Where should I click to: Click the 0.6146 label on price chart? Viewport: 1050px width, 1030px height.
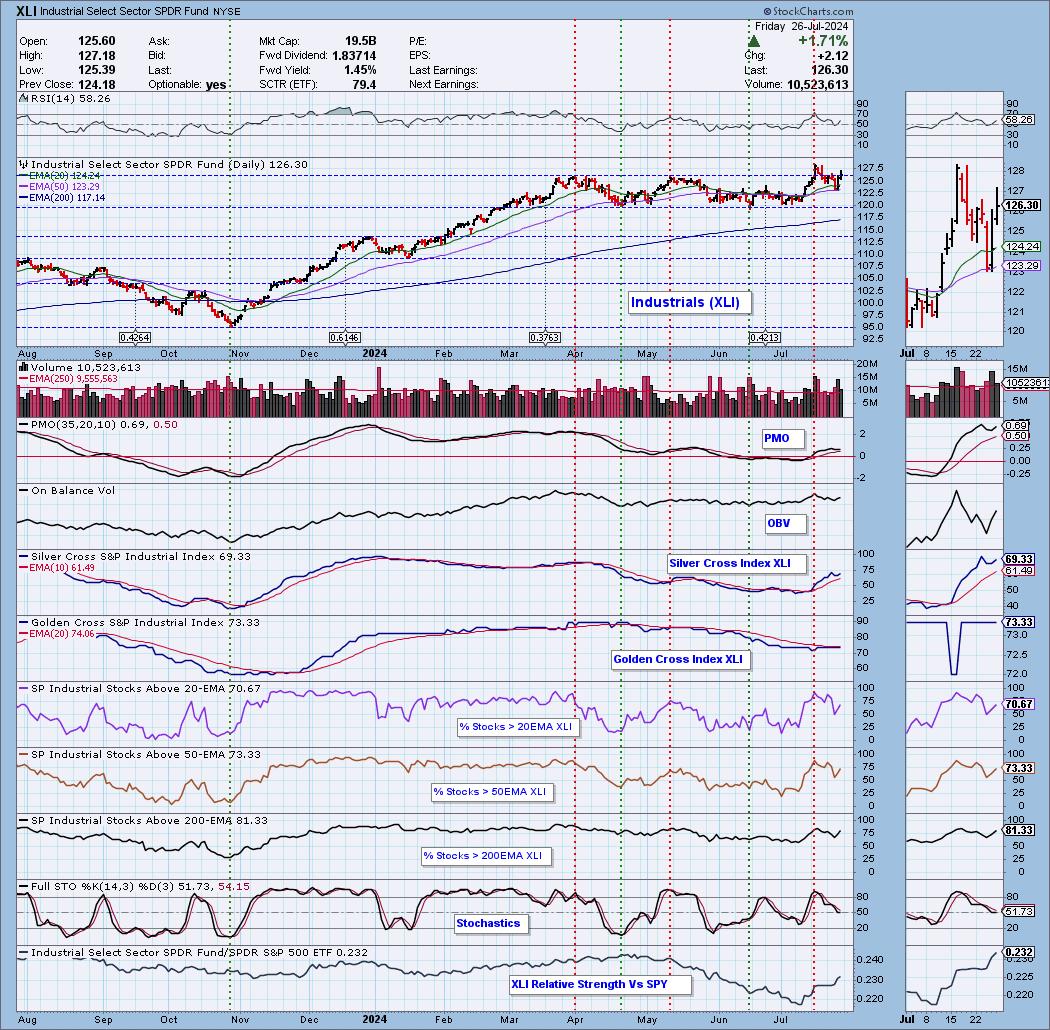tap(344, 338)
